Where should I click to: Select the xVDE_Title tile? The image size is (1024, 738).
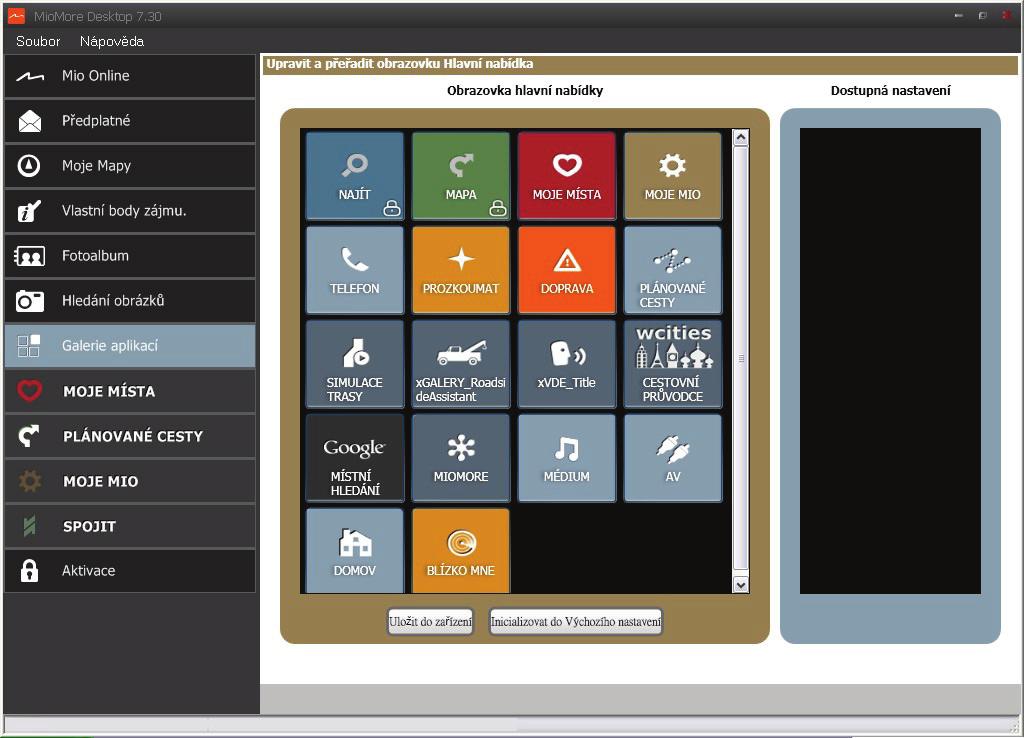pyautogui.click(x=567, y=364)
